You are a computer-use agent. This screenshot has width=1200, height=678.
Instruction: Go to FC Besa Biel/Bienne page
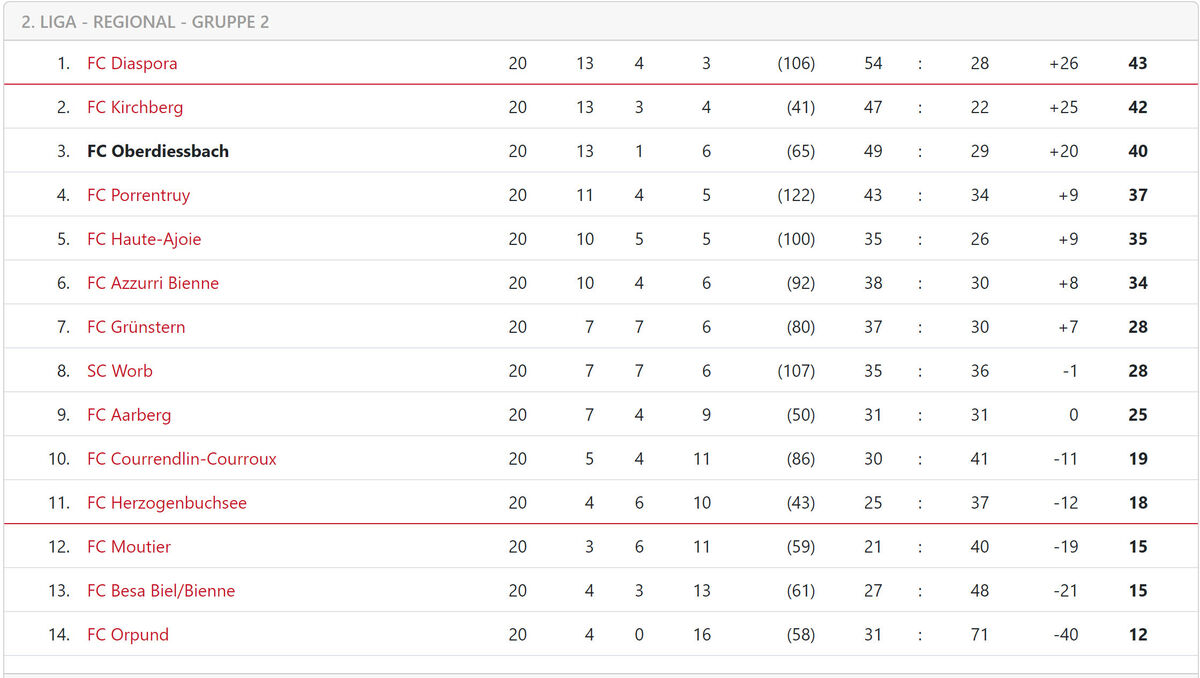point(161,591)
